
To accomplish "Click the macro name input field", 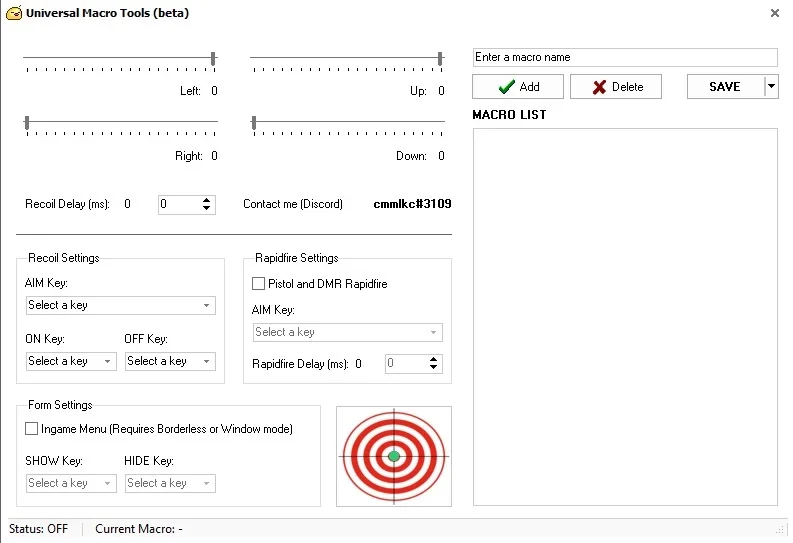I will pyautogui.click(x=625, y=57).
